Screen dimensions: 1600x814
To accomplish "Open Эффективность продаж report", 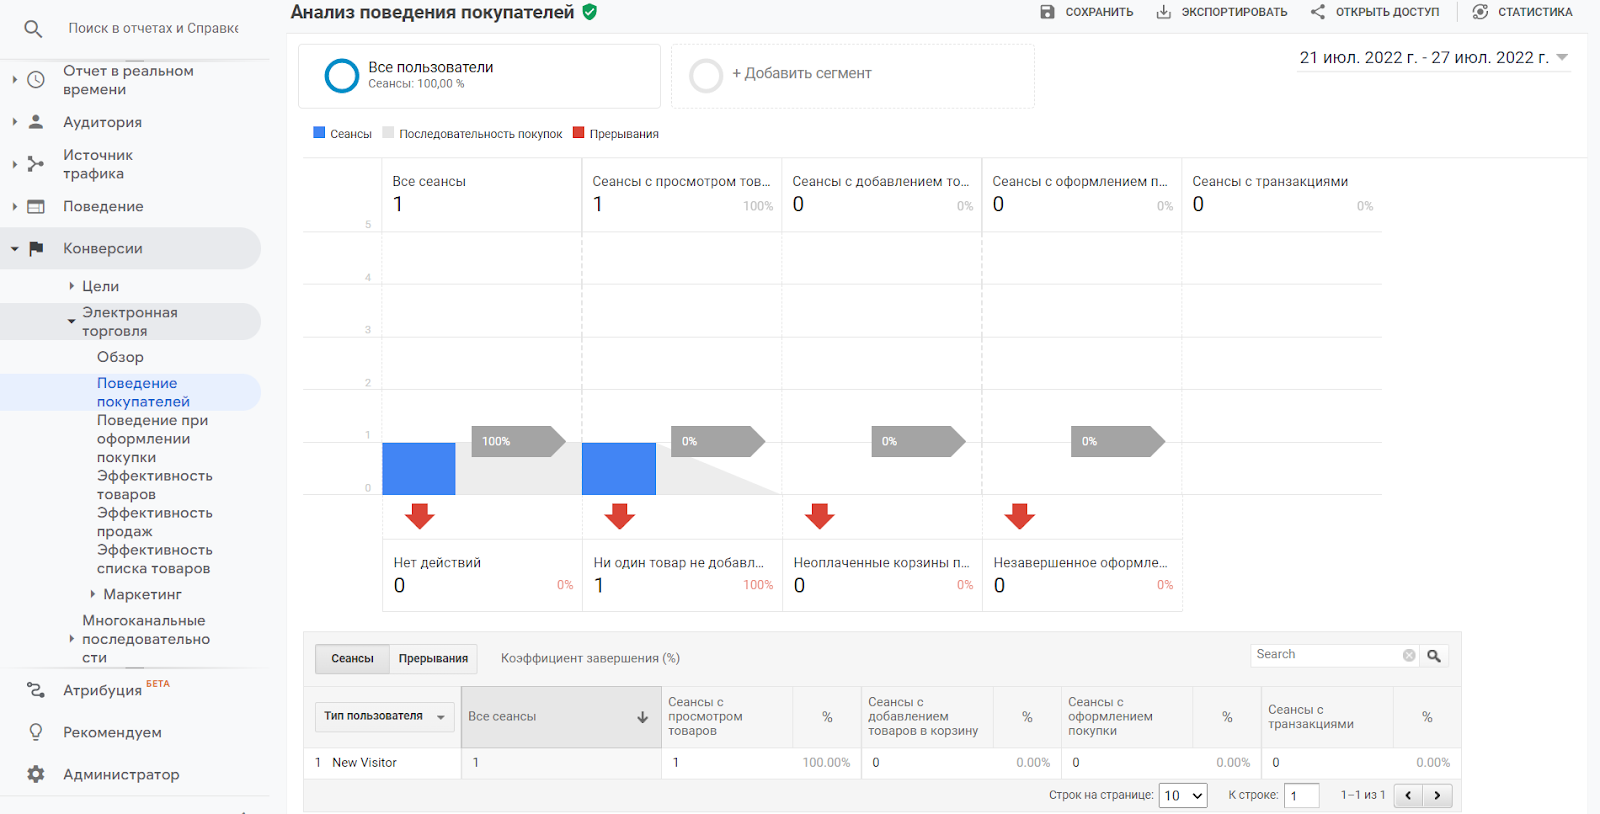I will coord(155,522).
